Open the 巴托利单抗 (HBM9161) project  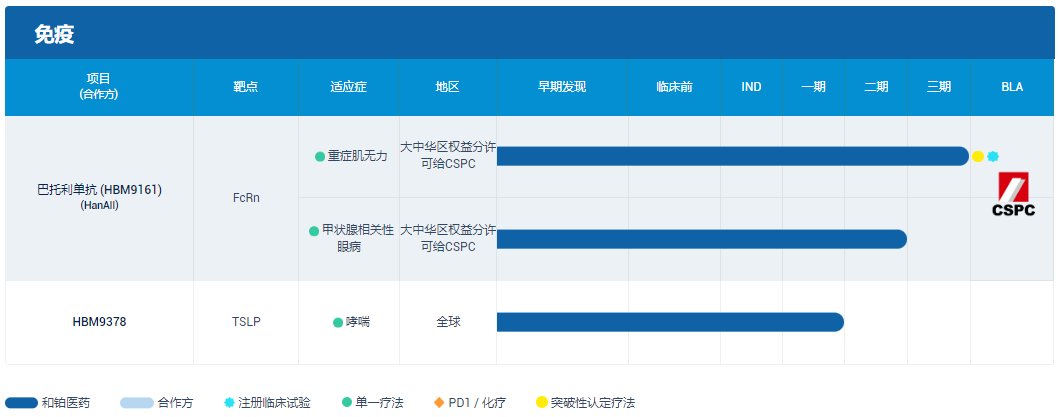pos(99,190)
